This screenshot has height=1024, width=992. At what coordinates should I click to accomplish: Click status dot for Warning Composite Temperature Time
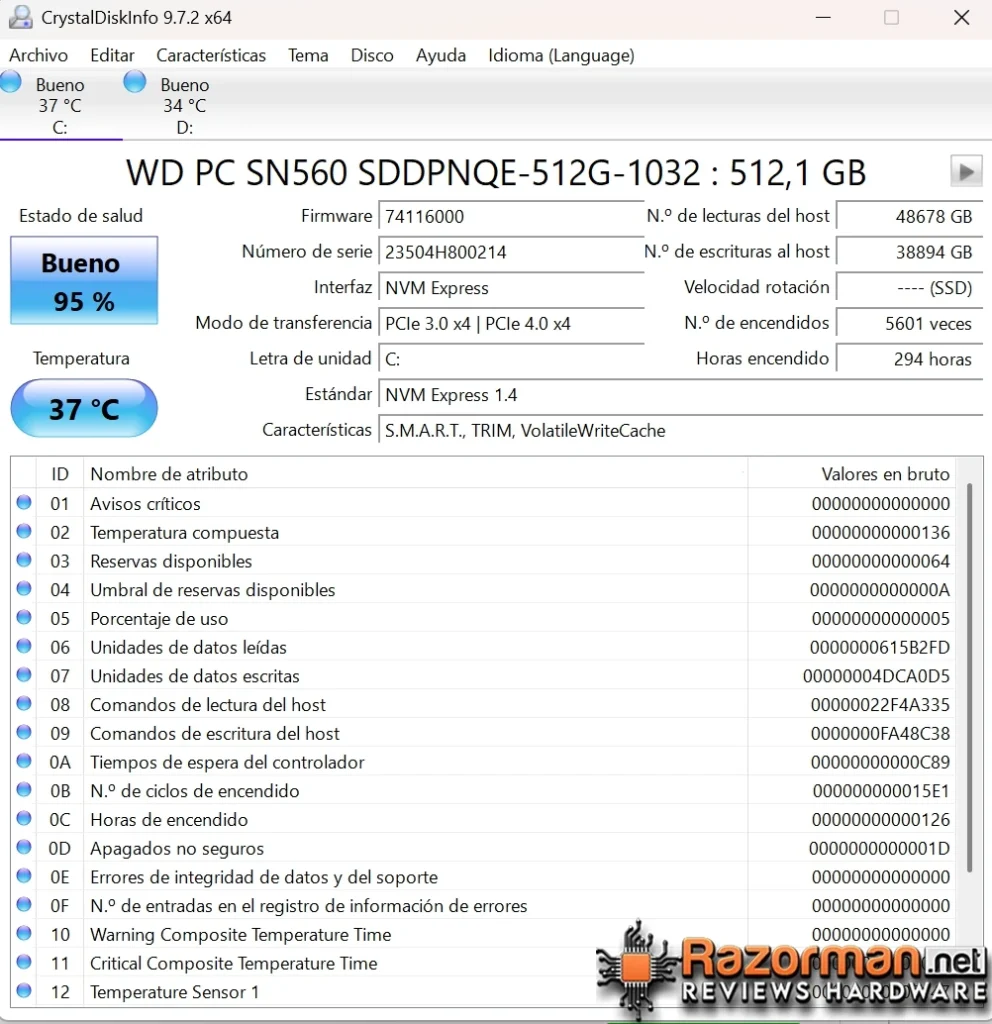24,933
